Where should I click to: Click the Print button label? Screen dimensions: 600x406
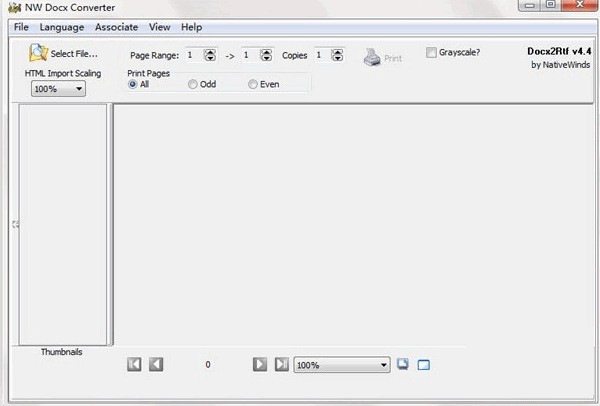[x=393, y=59]
